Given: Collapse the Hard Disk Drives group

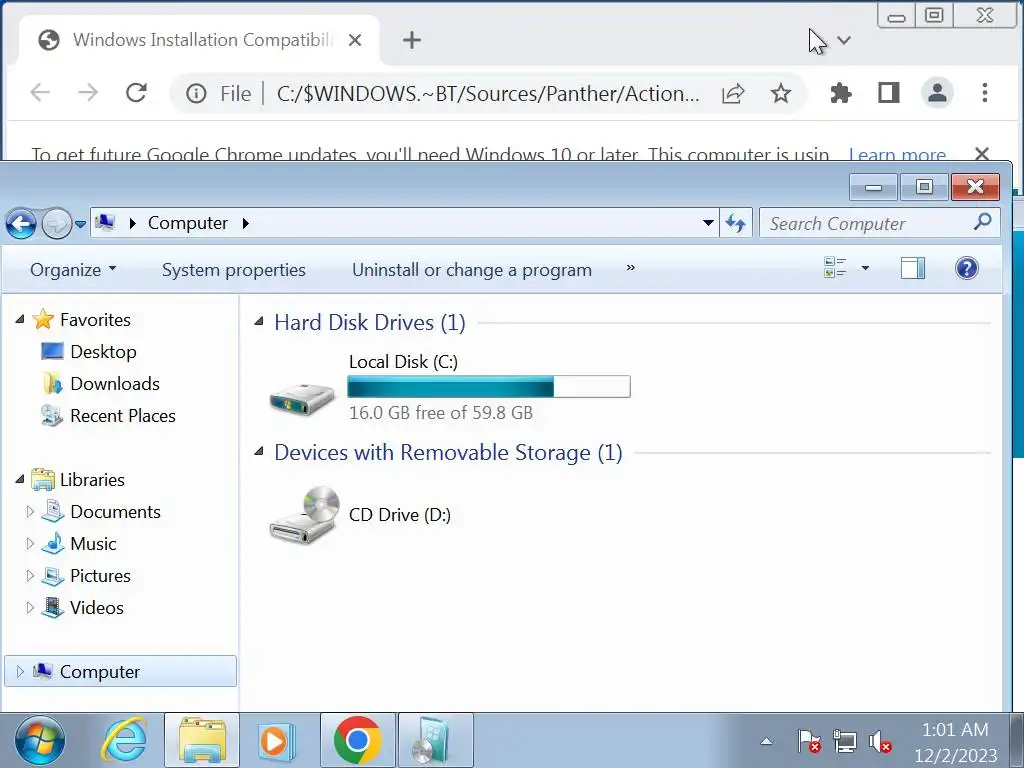Looking at the screenshot, I should pyautogui.click(x=259, y=321).
